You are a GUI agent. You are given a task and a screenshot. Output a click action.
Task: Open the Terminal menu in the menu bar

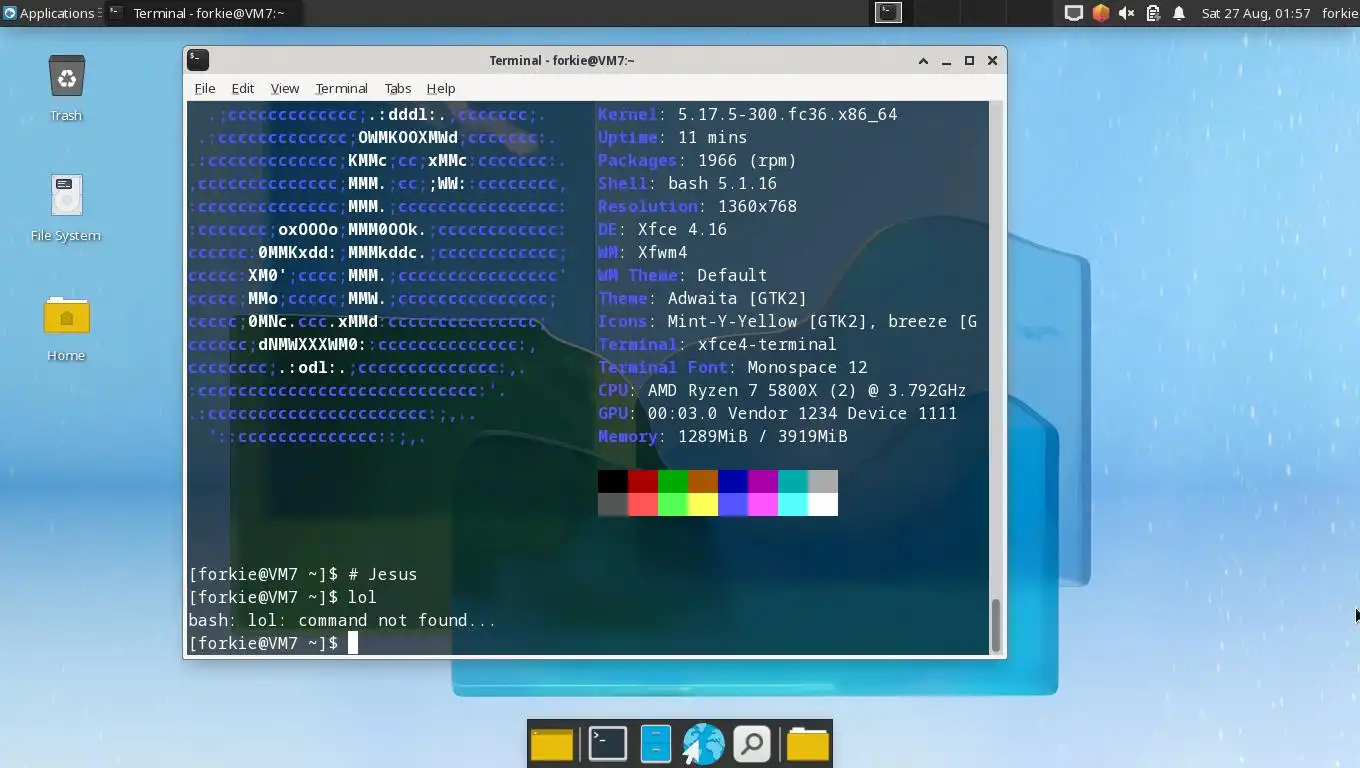coord(341,88)
